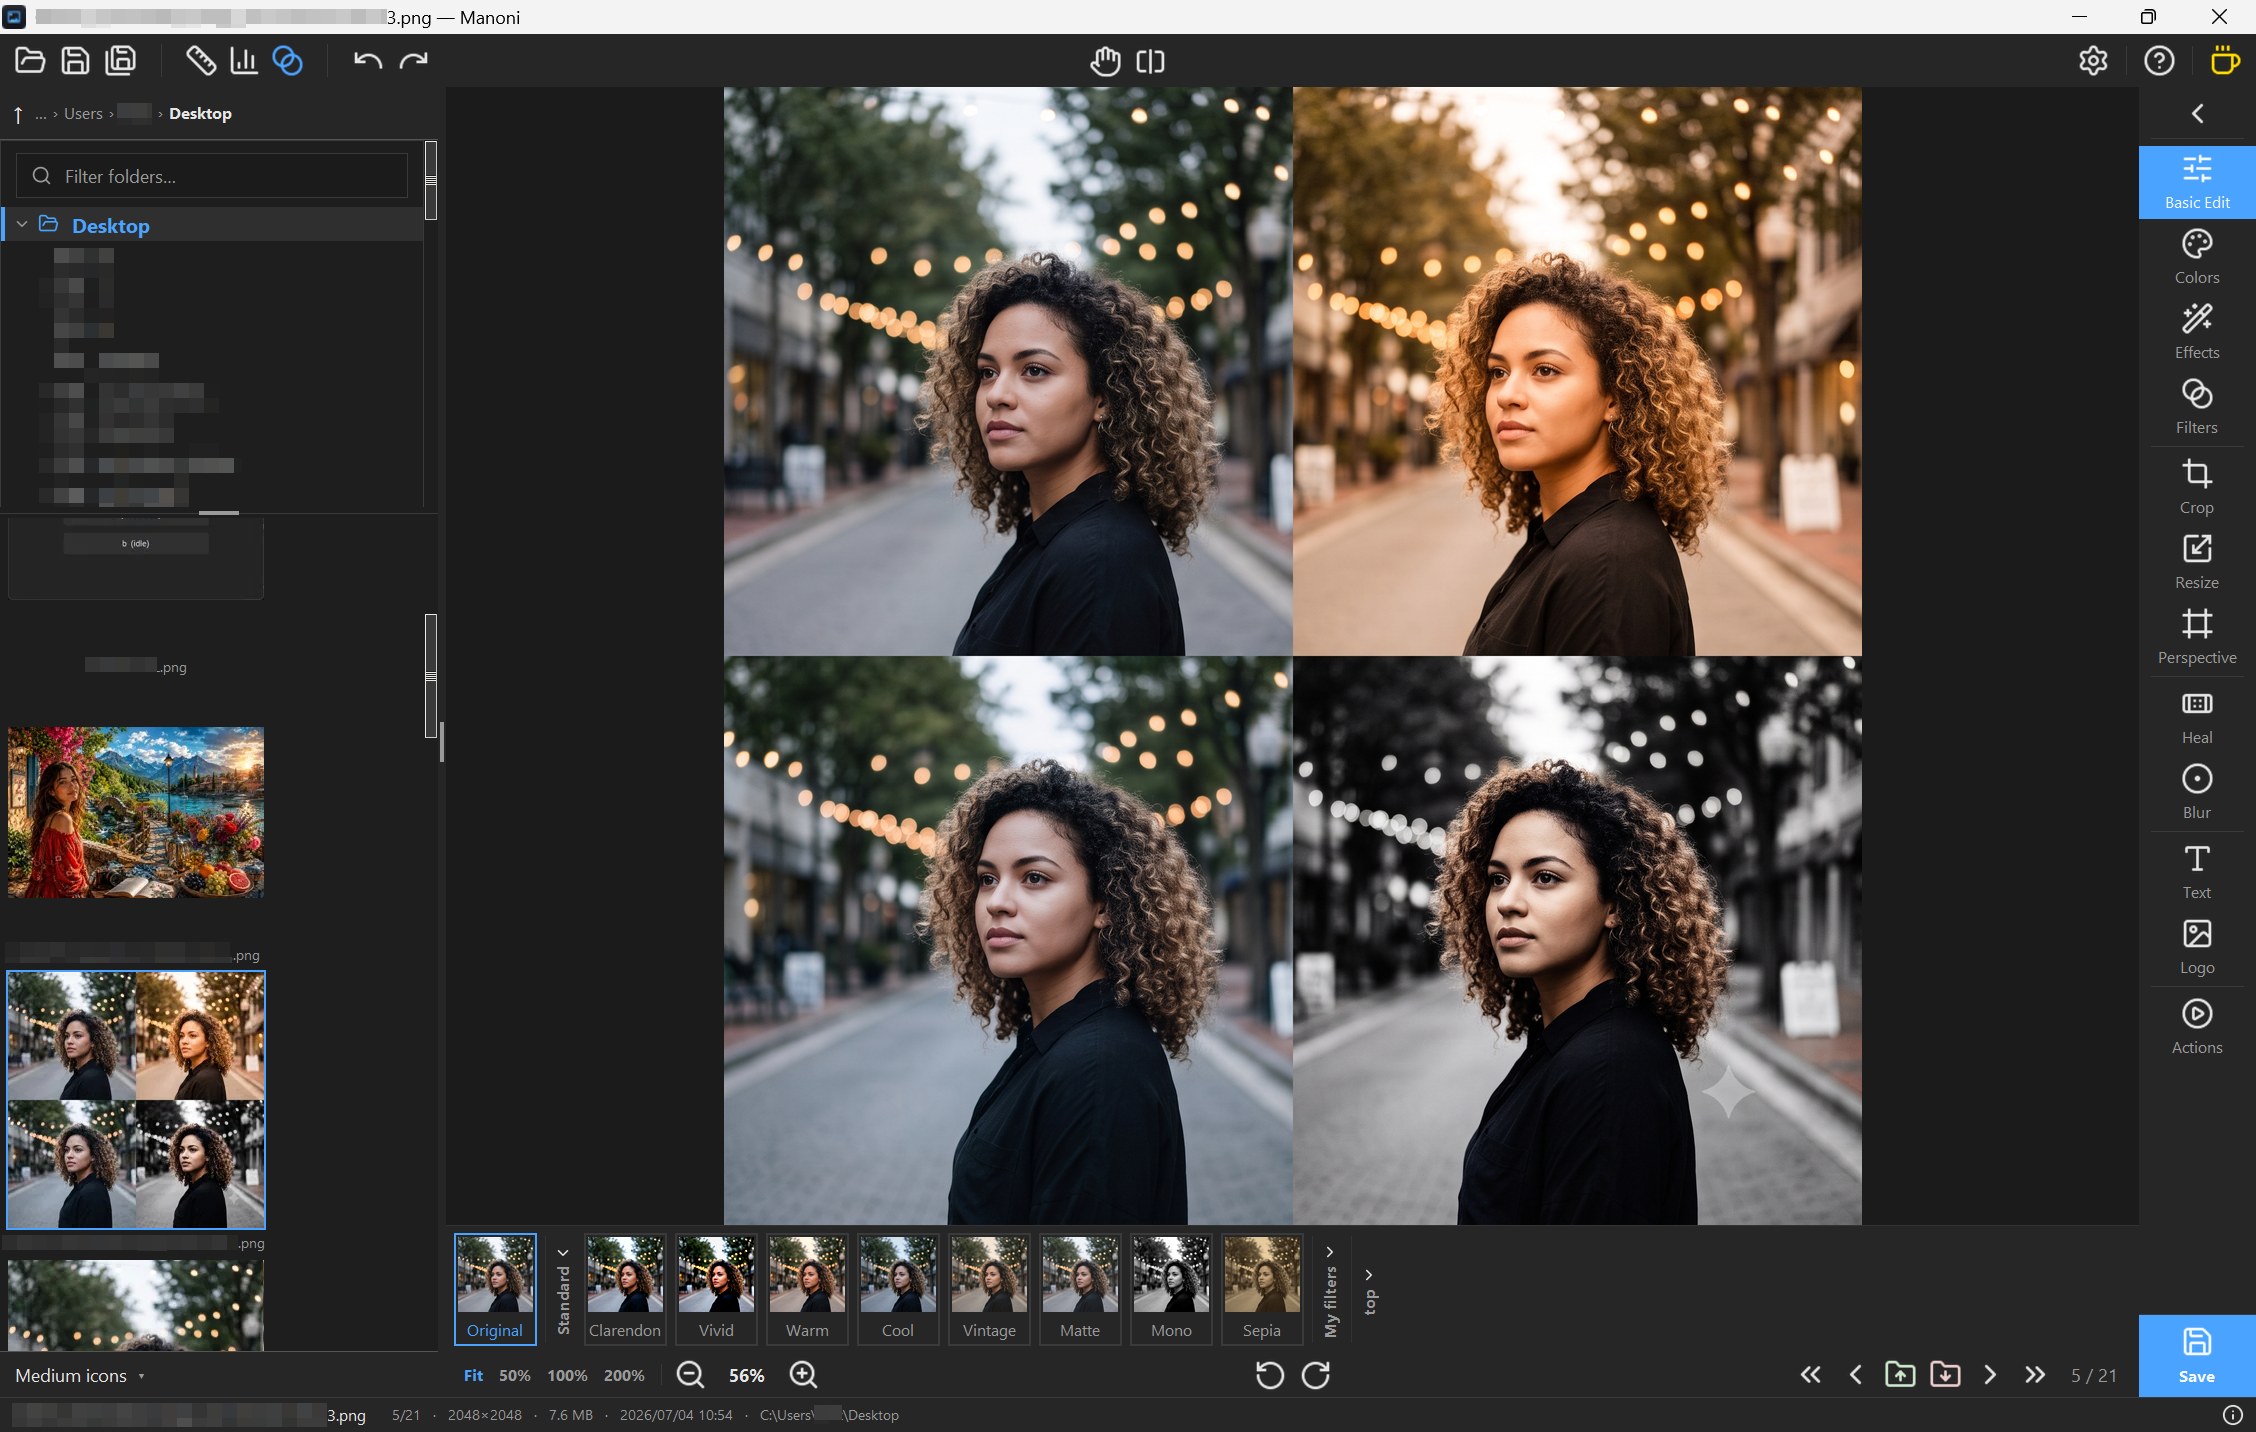Select the Text tool

[2197, 872]
